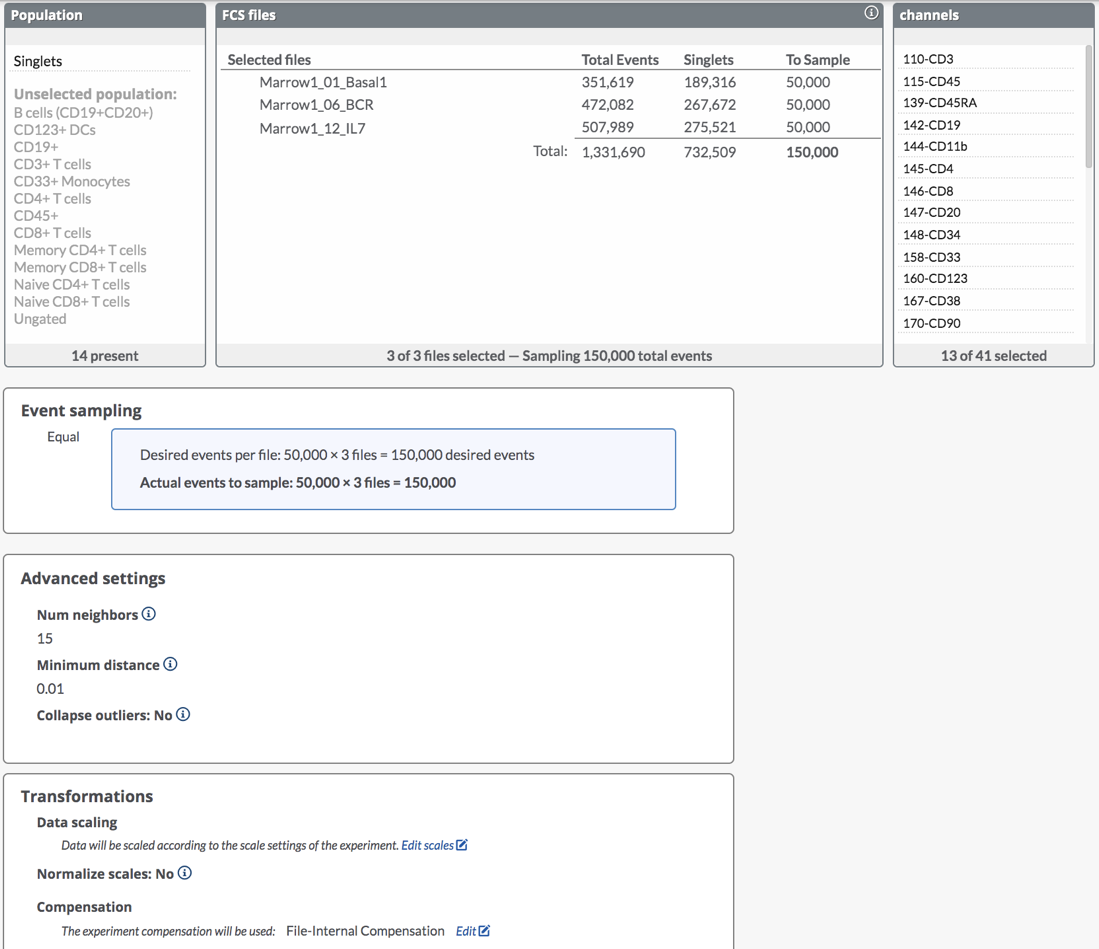Viewport: 1099px width, 949px height.
Task: Select the CD45+ population
Action: [36, 215]
